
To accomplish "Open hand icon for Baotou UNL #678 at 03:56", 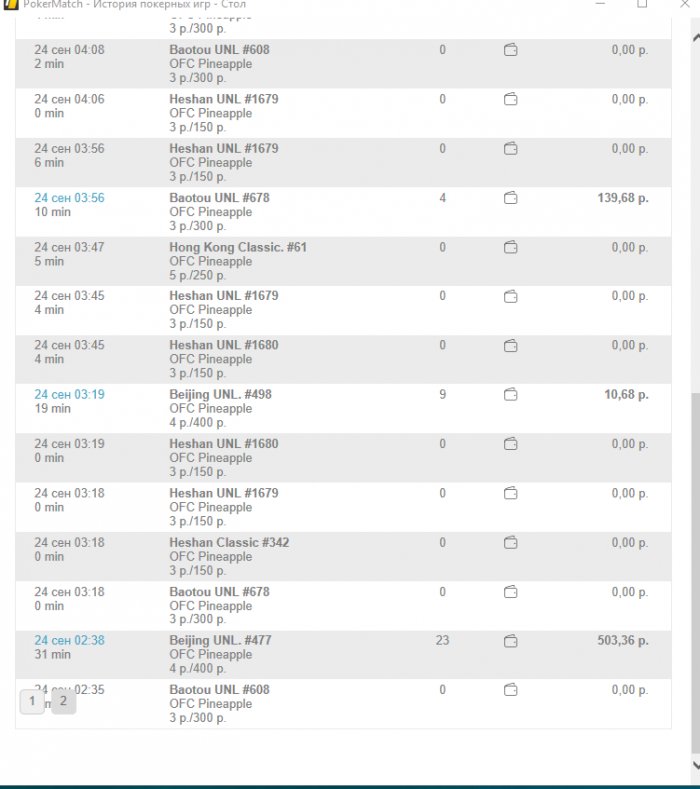I will [x=510, y=198].
